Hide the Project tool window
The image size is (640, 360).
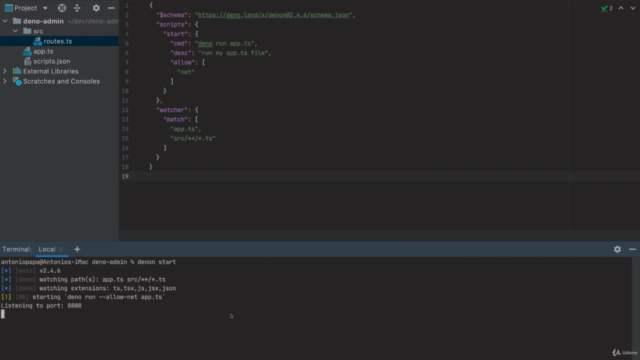point(111,8)
